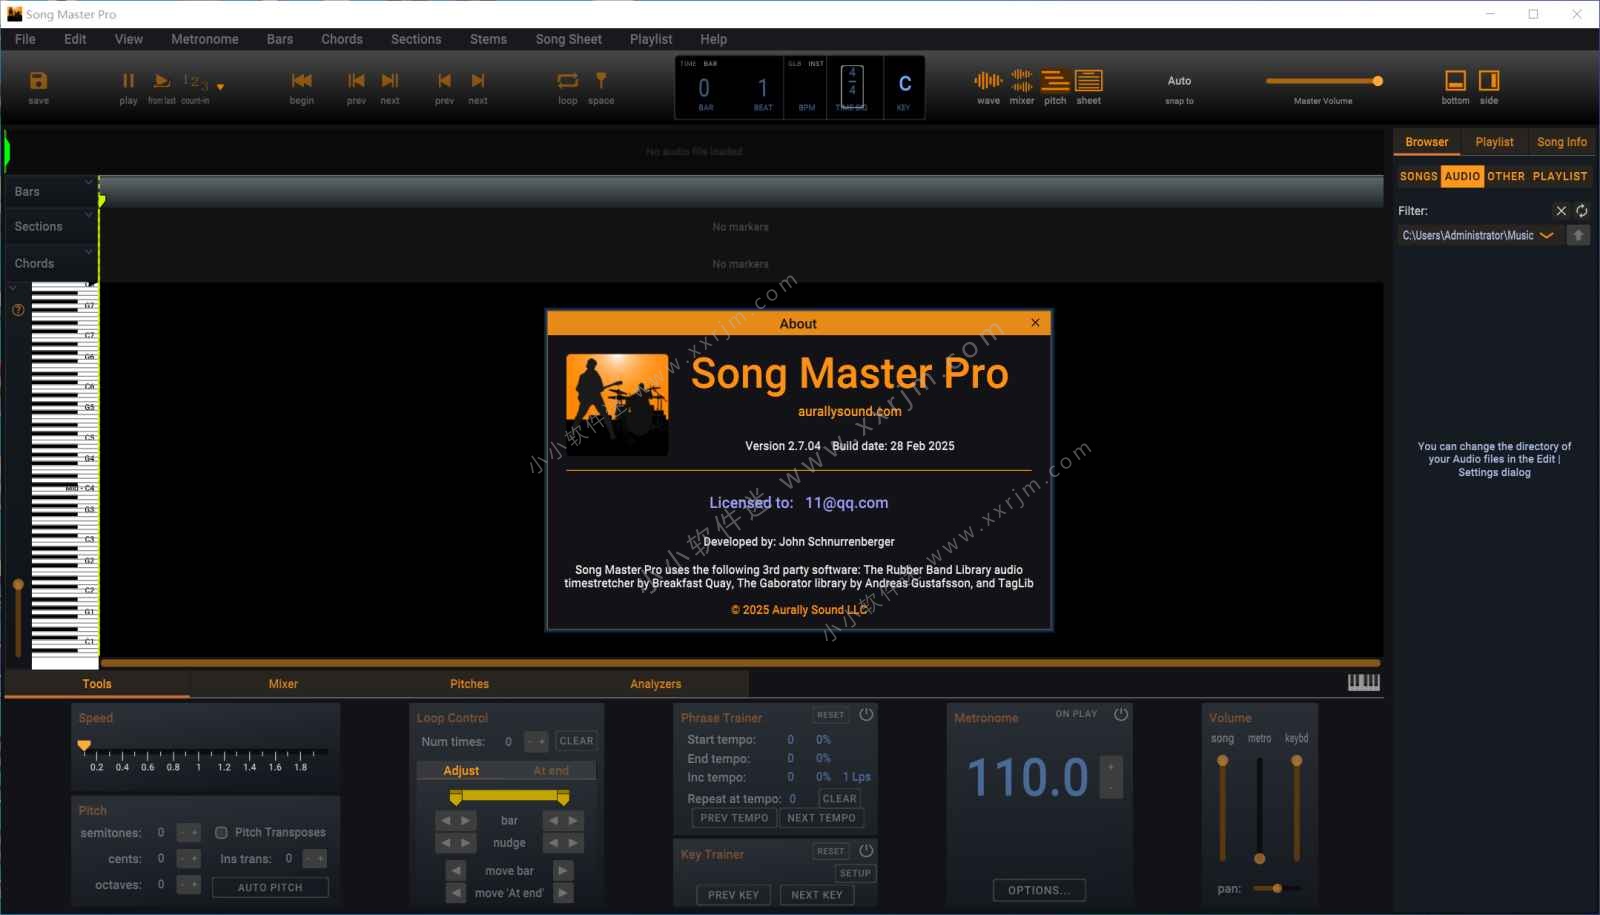Viewport: 1600px width, 915px height.
Task: Show the wave view icon
Action: tap(988, 81)
